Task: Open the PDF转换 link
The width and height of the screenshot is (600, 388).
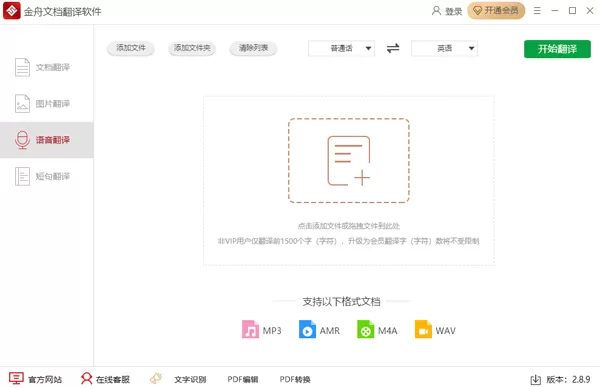Action: point(295,380)
